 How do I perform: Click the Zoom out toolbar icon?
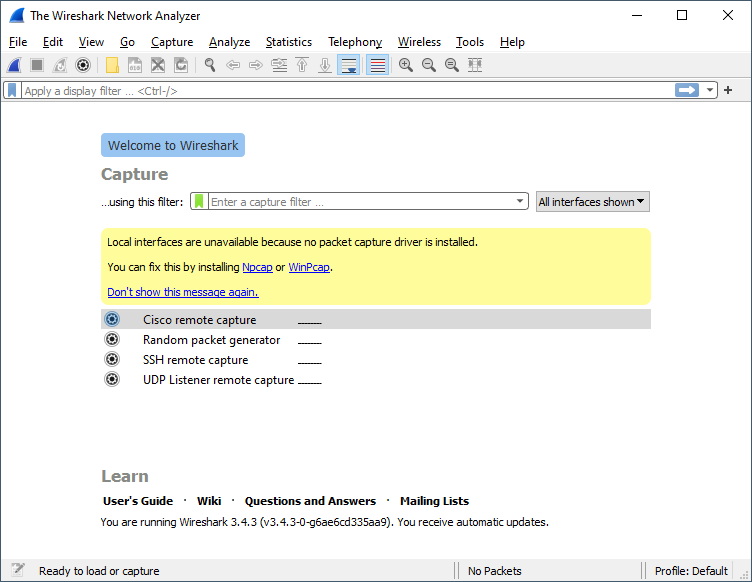pos(429,65)
